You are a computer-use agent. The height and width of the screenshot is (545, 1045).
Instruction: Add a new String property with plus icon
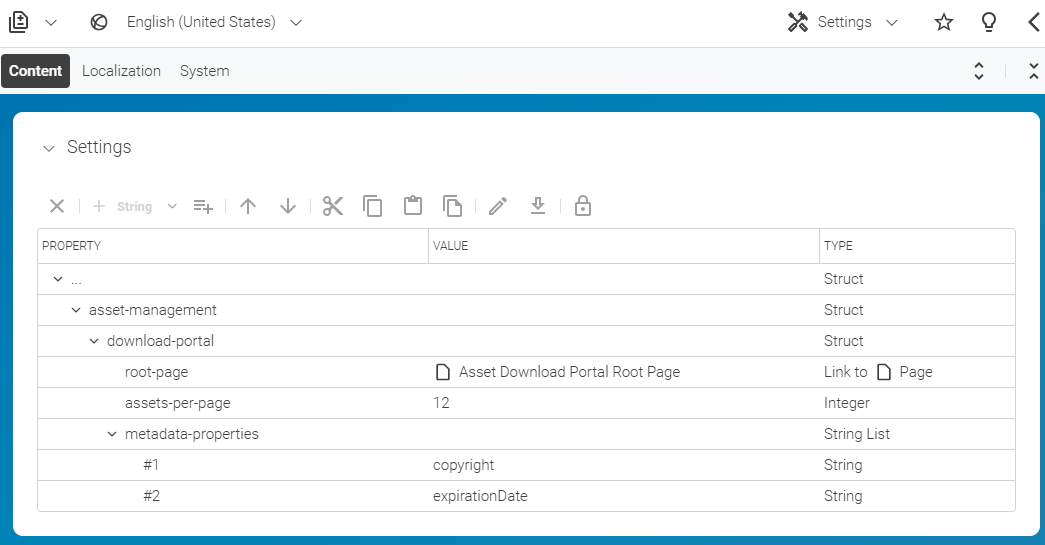pyautogui.click(x=99, y=207)
